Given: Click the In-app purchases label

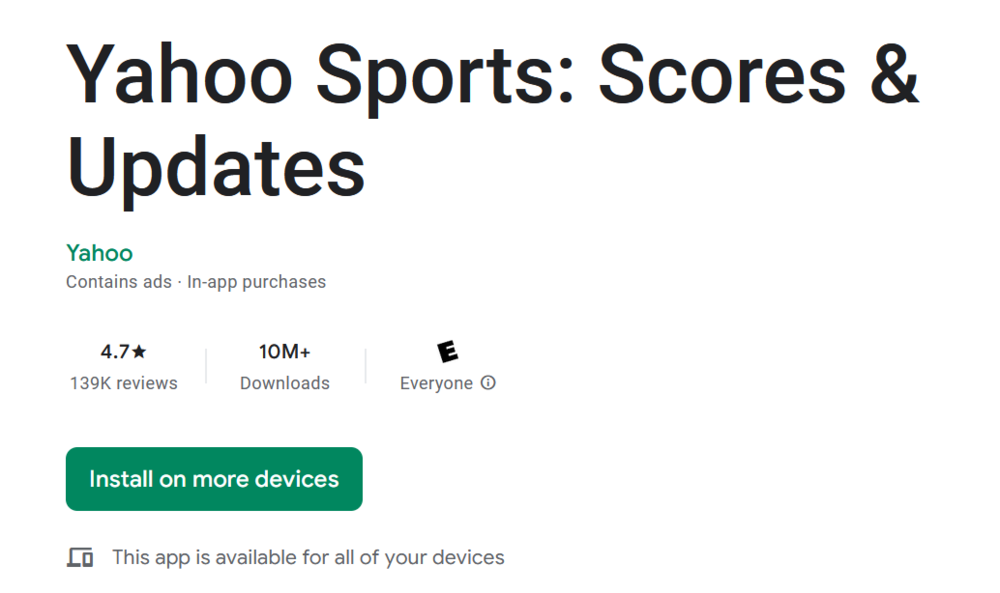Looking at the screenshot, I should (256, 282).
